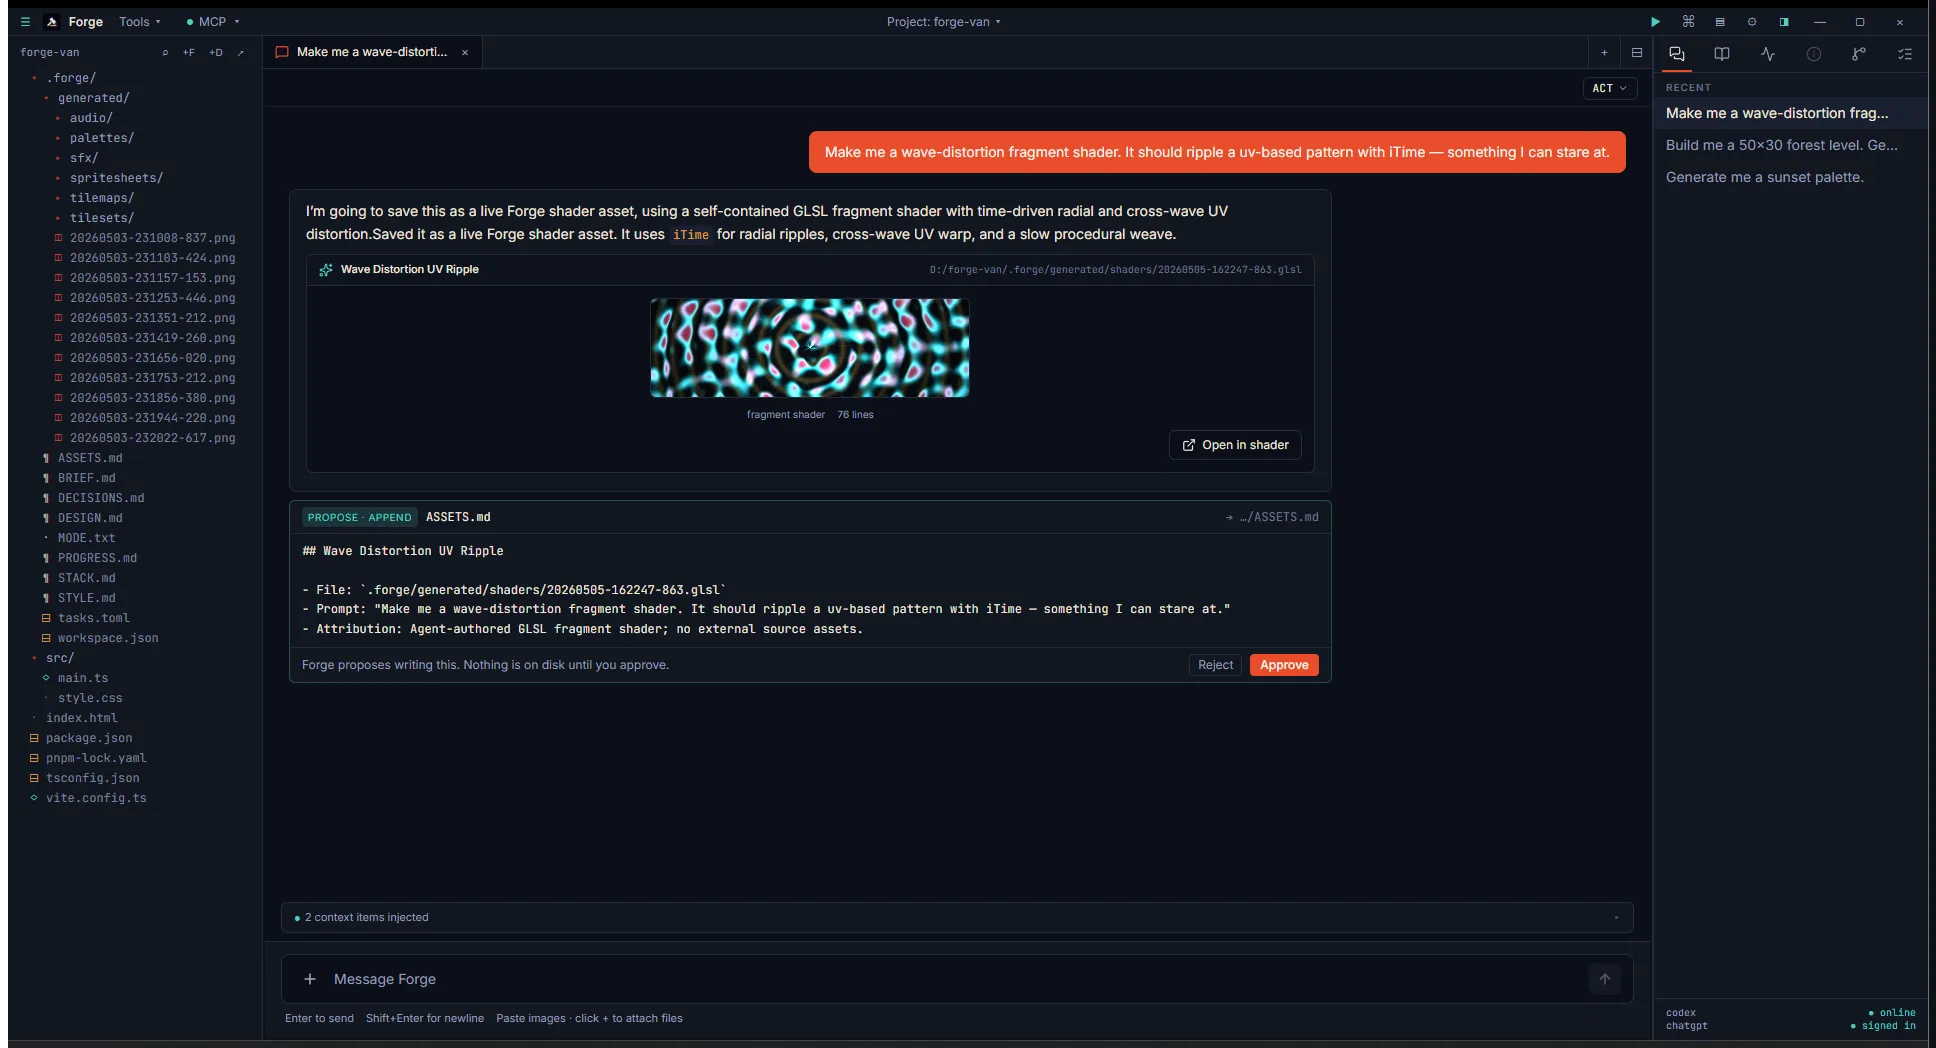The width and height of the screenshot is (1936, 1048).
Task: Open the Tools dropdown menu
Action: tap(140, 21)
